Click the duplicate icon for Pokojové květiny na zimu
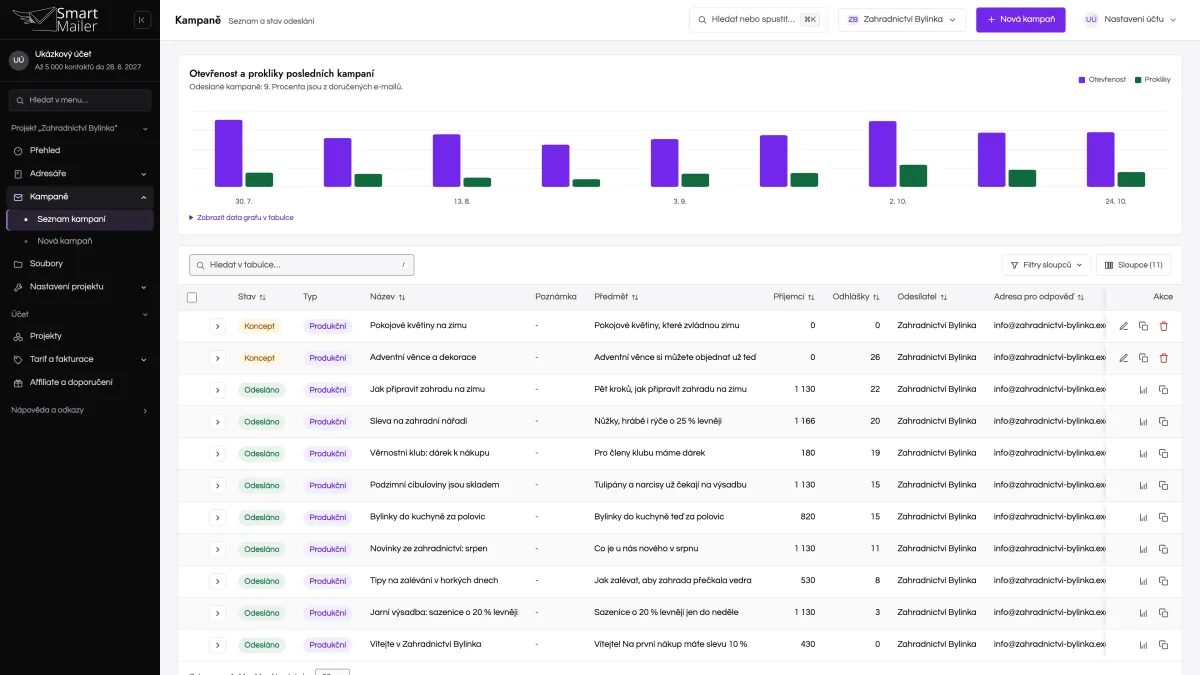Screen dimensions: 1200x675 (x=1143, y=326)
